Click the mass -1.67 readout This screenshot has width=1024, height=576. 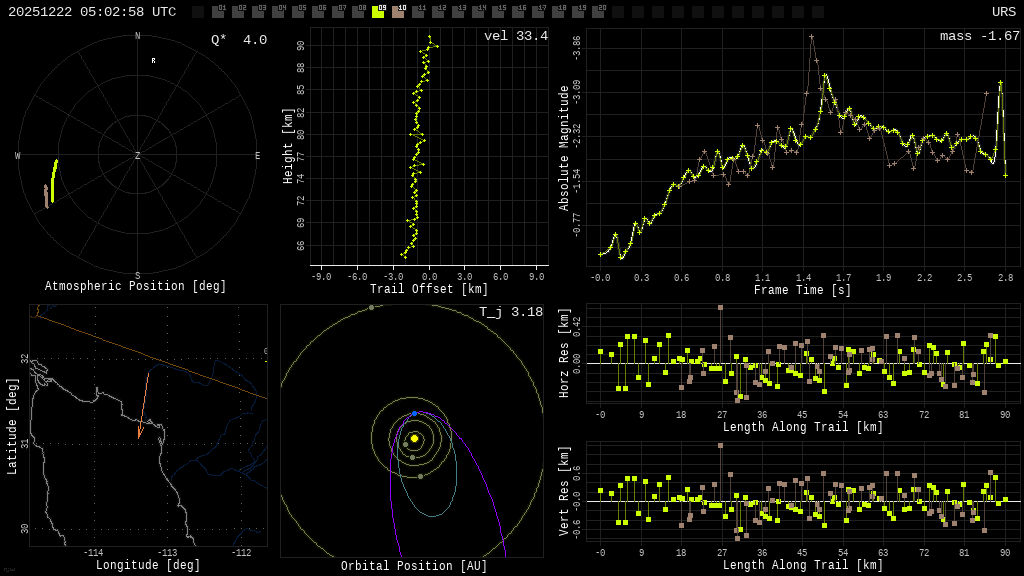click(979, 36)
